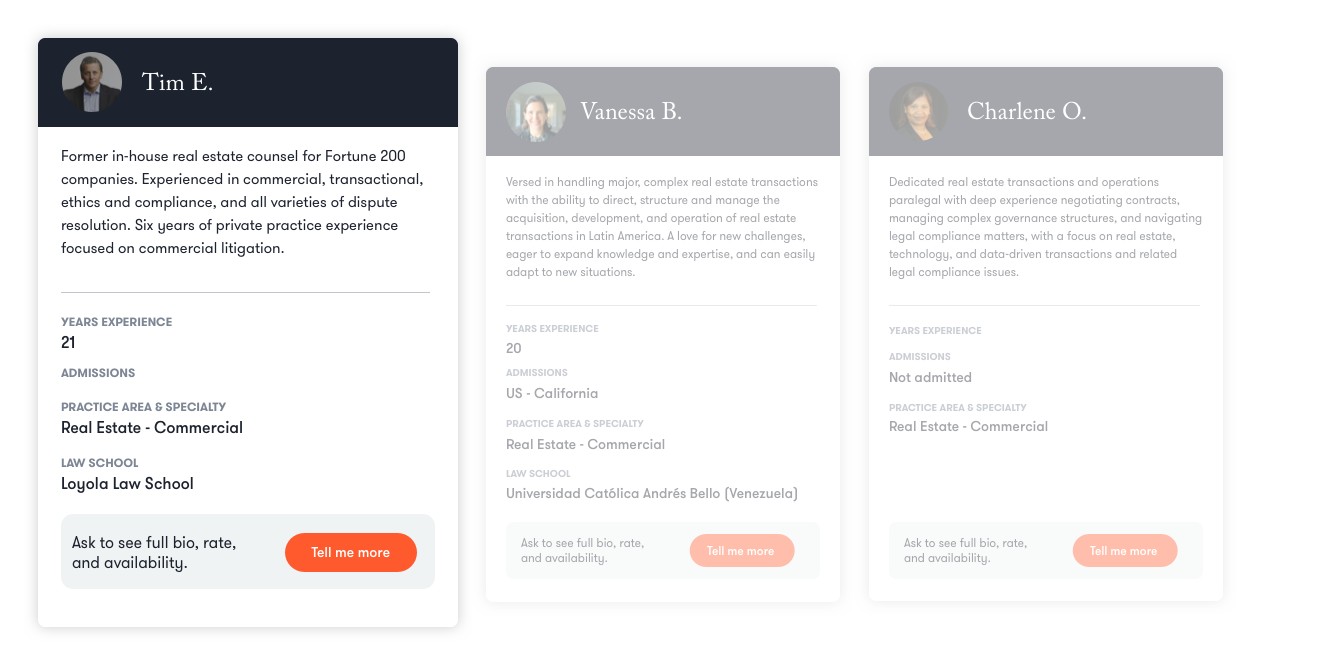Select the Vanessa B. name heading

pyautogui.click(x=631, y=111)
